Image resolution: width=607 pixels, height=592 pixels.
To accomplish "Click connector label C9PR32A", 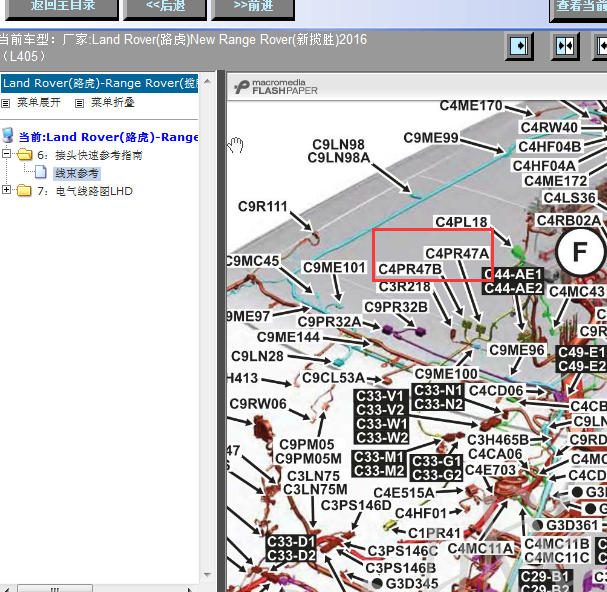I will tap(329, 321).
